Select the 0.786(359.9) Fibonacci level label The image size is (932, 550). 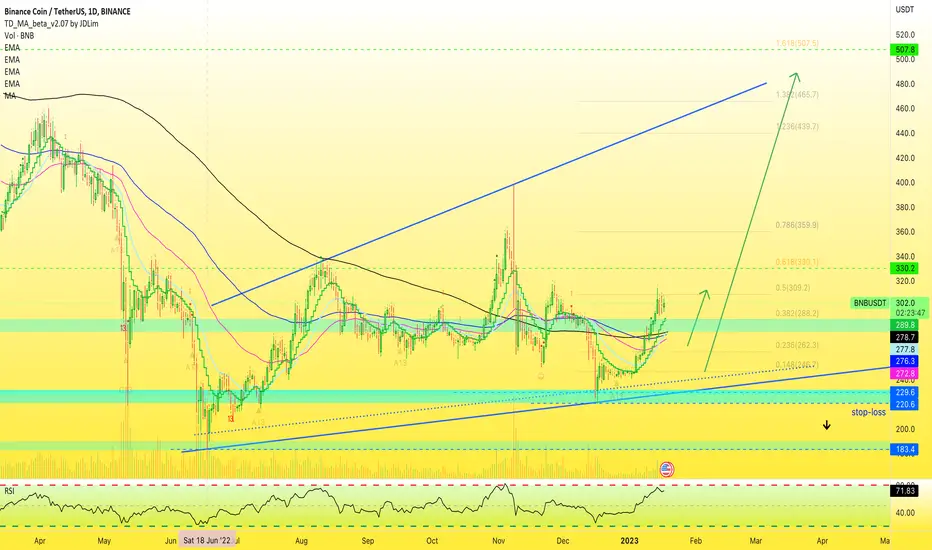797,225
